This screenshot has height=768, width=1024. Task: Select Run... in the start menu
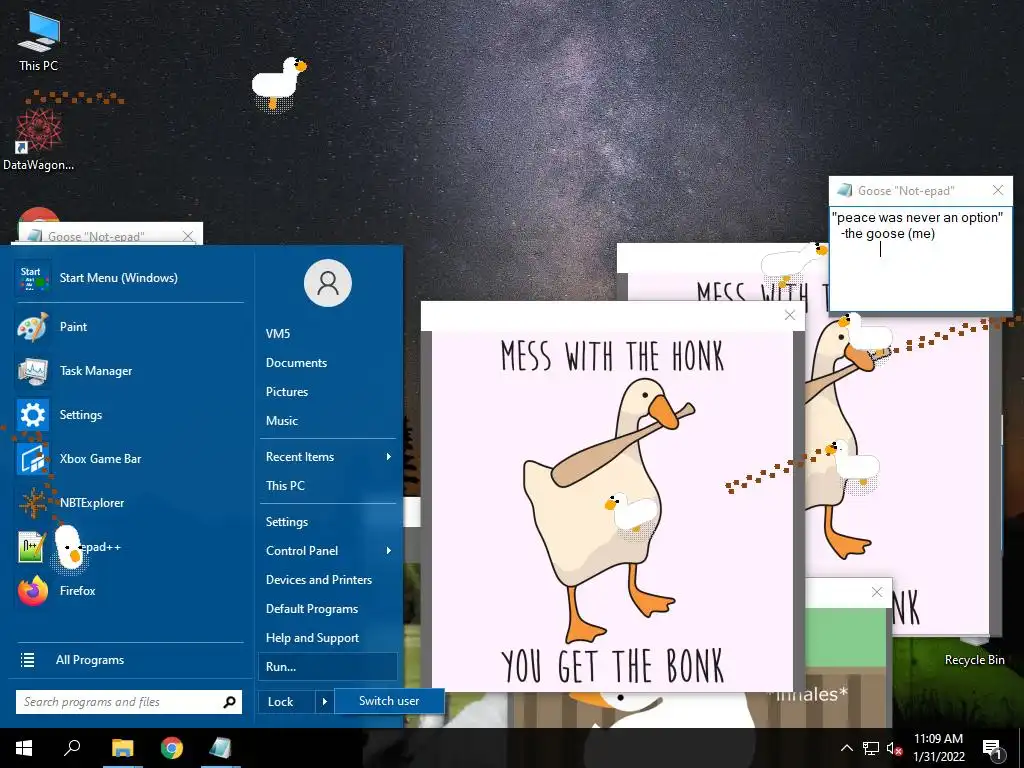click(x=328, y=667)
